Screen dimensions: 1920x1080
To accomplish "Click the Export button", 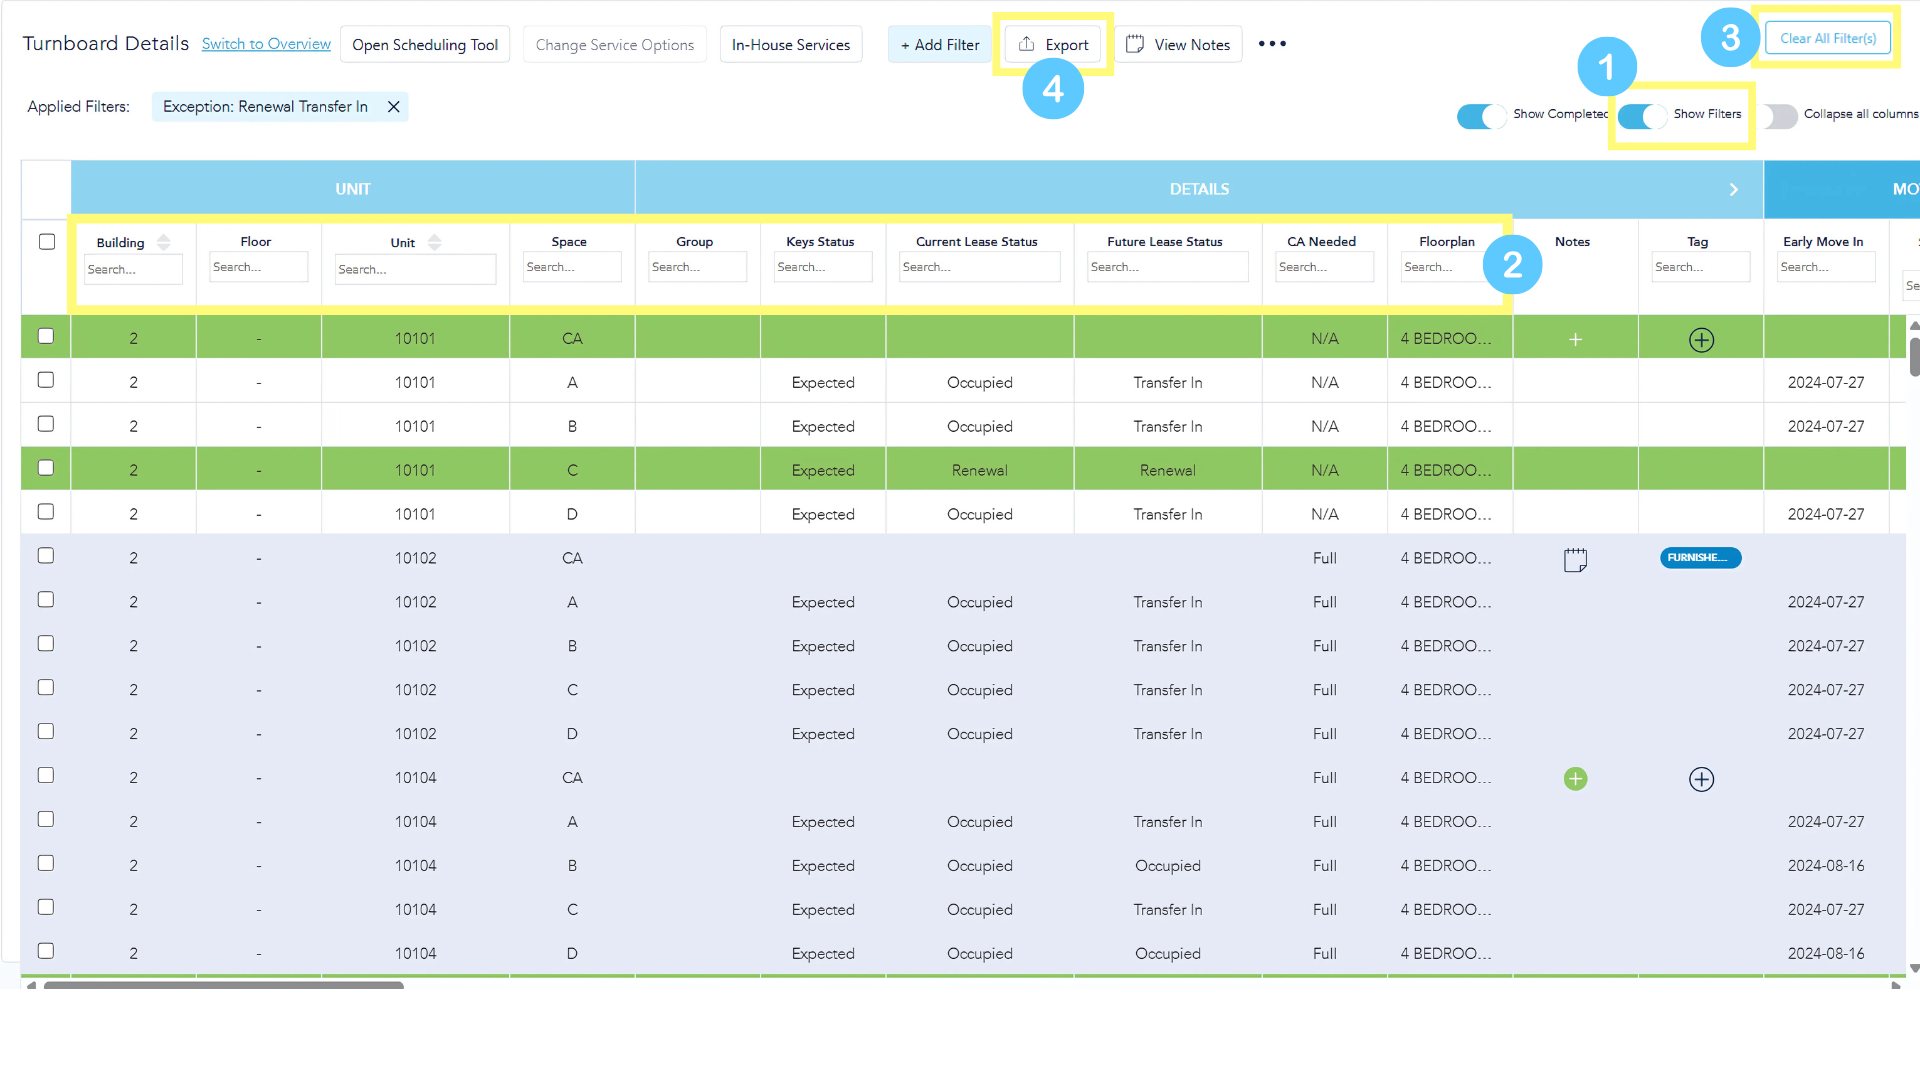I will pos(1053,45).
